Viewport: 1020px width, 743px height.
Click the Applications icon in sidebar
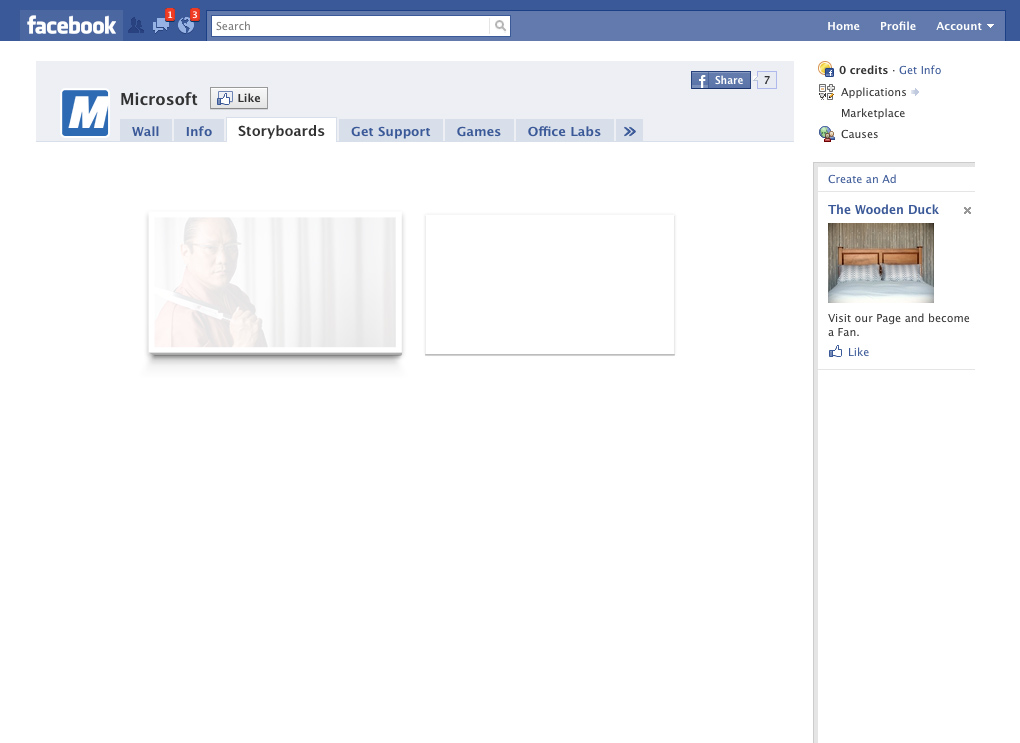coord(826,92)
